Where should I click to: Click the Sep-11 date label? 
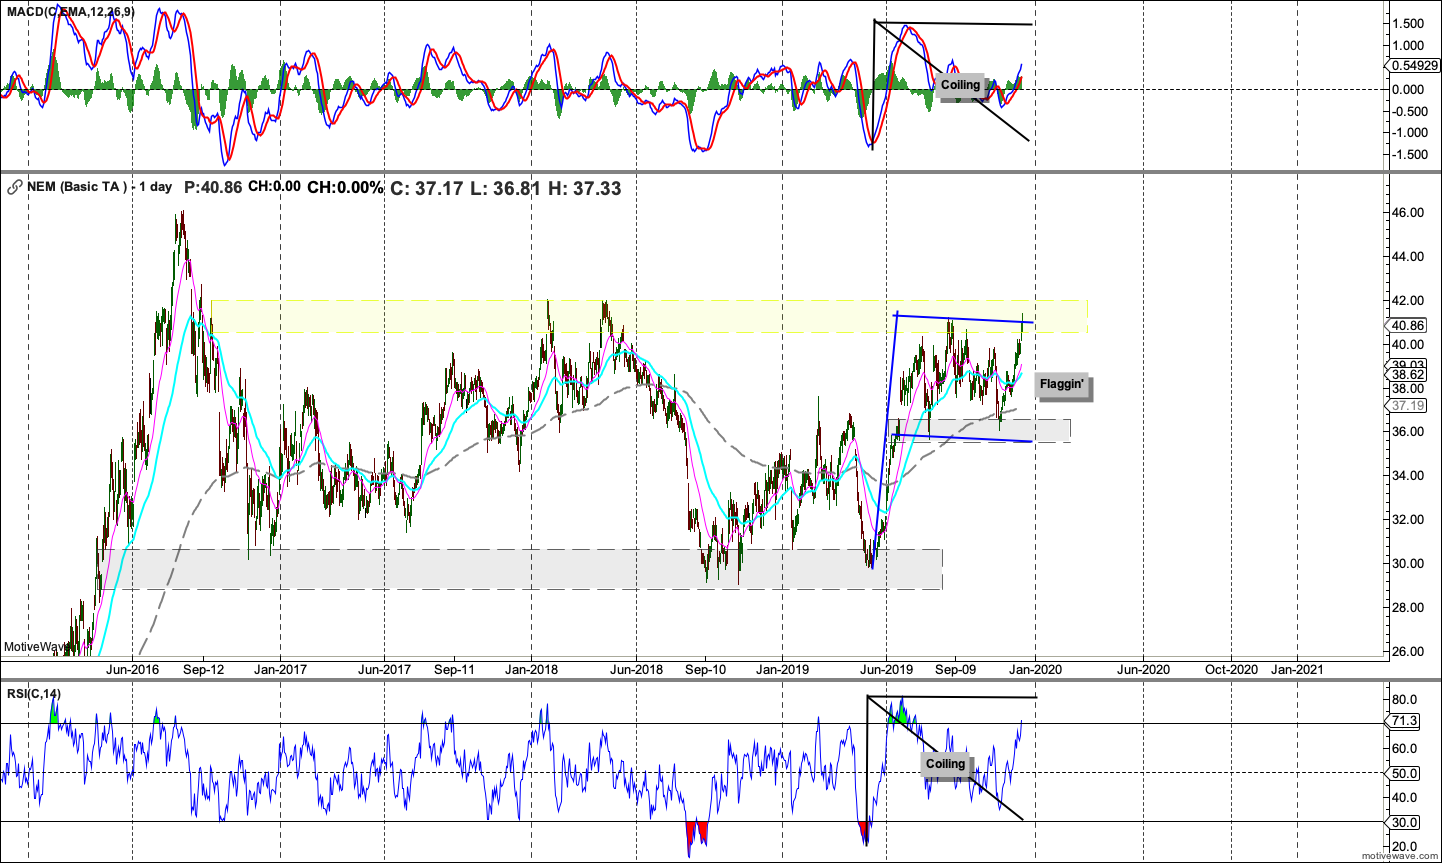pyautogui.click(x=454, y=670)
